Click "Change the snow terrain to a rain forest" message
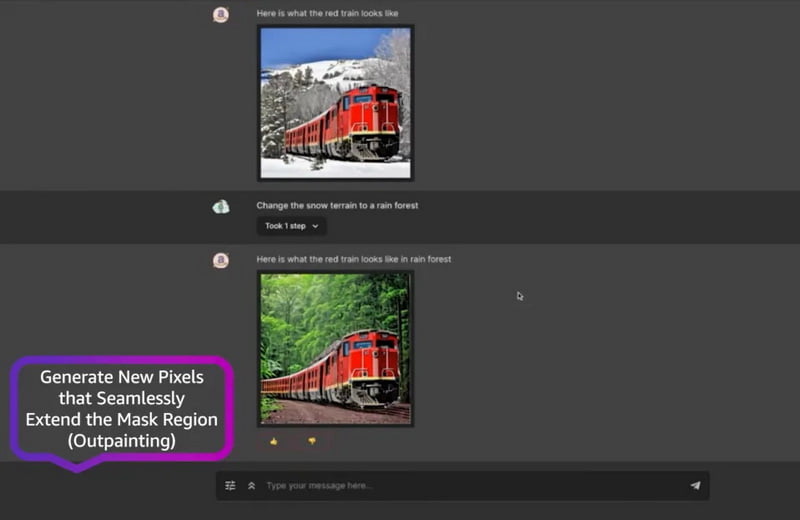800x520 pixels. point(337,206)
